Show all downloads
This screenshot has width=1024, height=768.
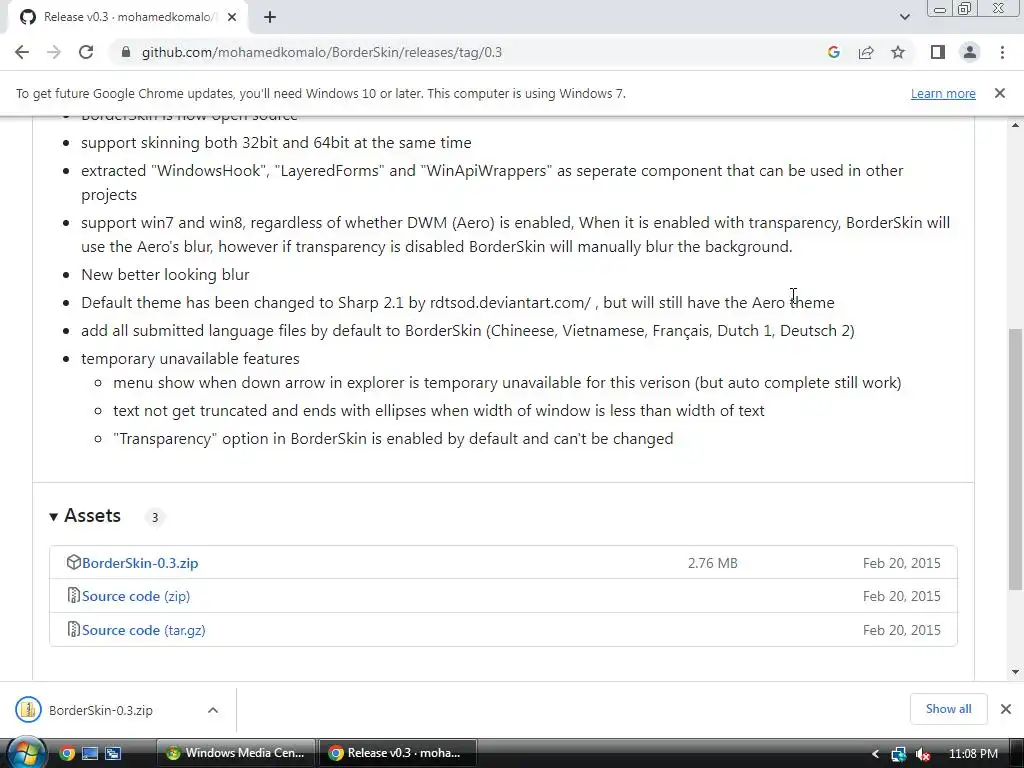click(x=948, y=709)
